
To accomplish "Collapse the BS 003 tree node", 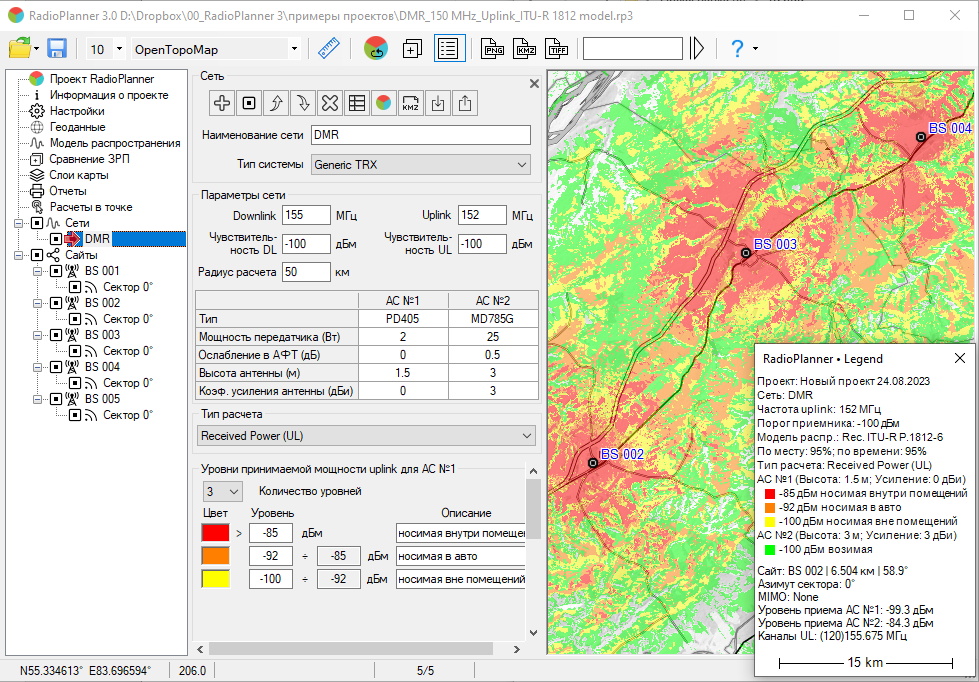I will (x=37, y=335).
